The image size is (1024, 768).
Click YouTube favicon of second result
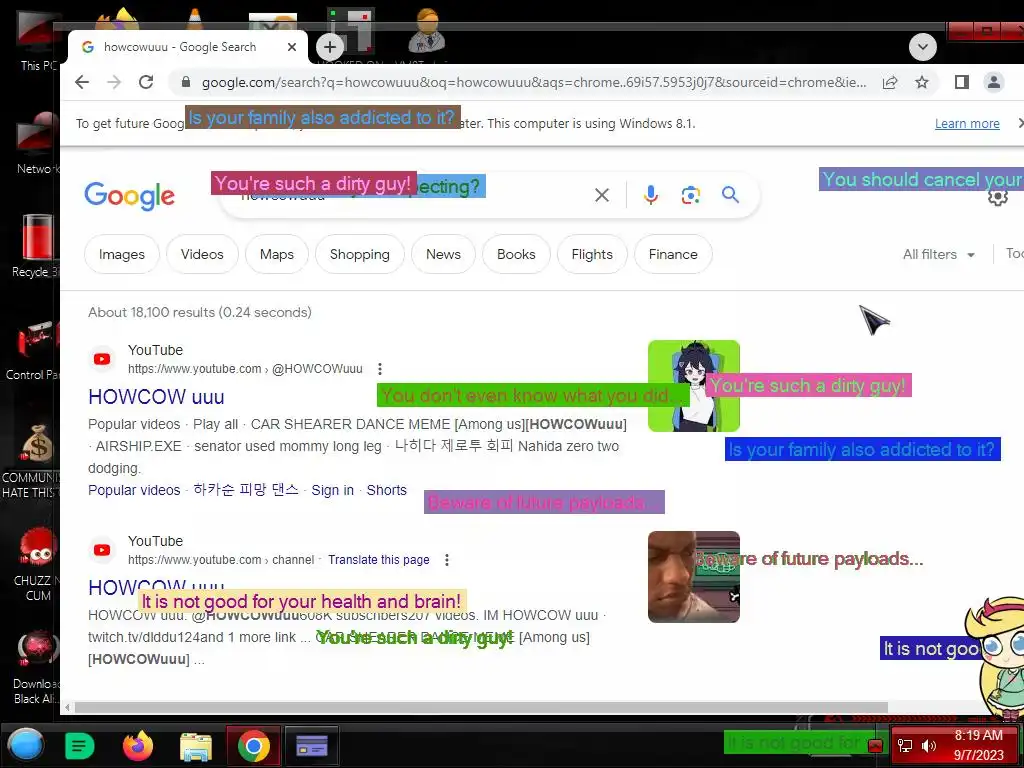[102, 550]
